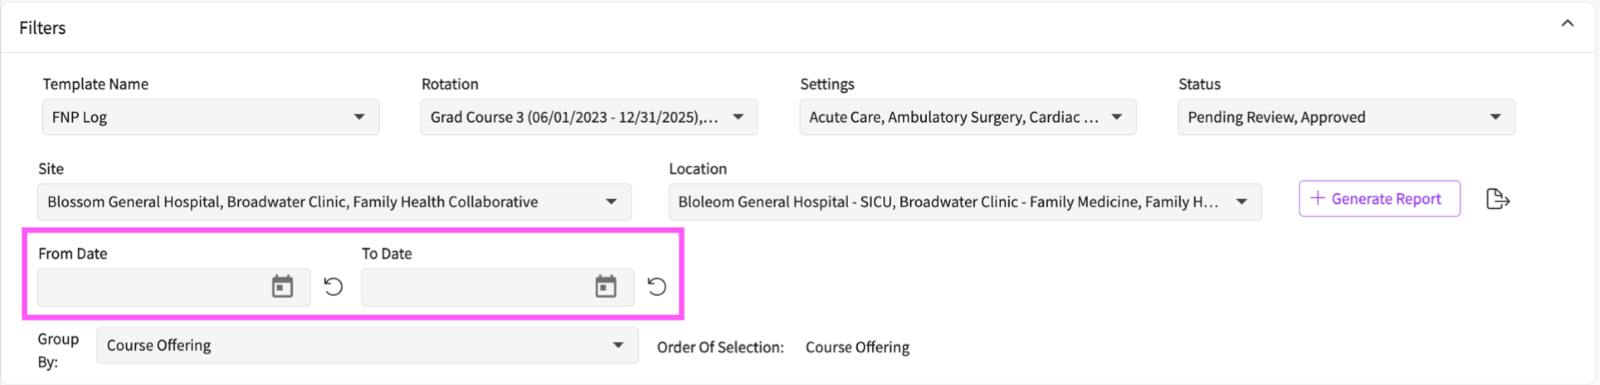Reset the To Date field
This screenshot has width=1600, height=385.
[x=657, y=287]
